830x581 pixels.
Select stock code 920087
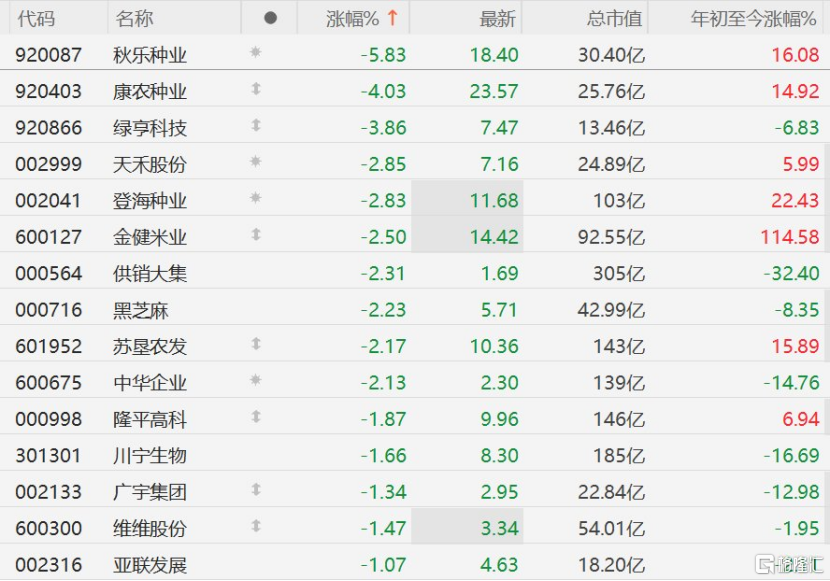pos(49,55)
